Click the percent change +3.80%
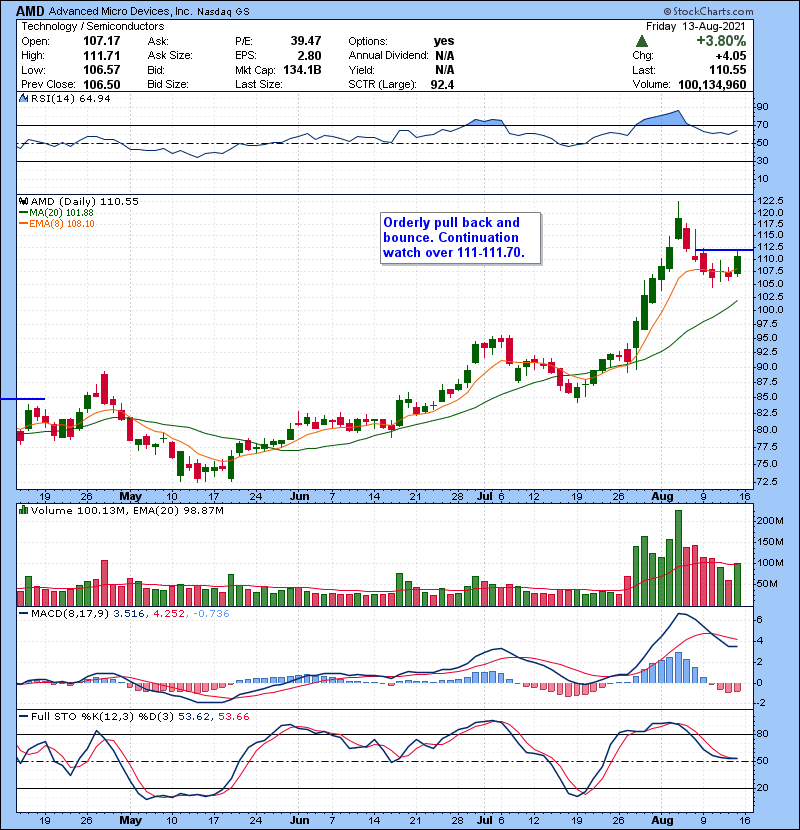 click(x=721, y=41)
